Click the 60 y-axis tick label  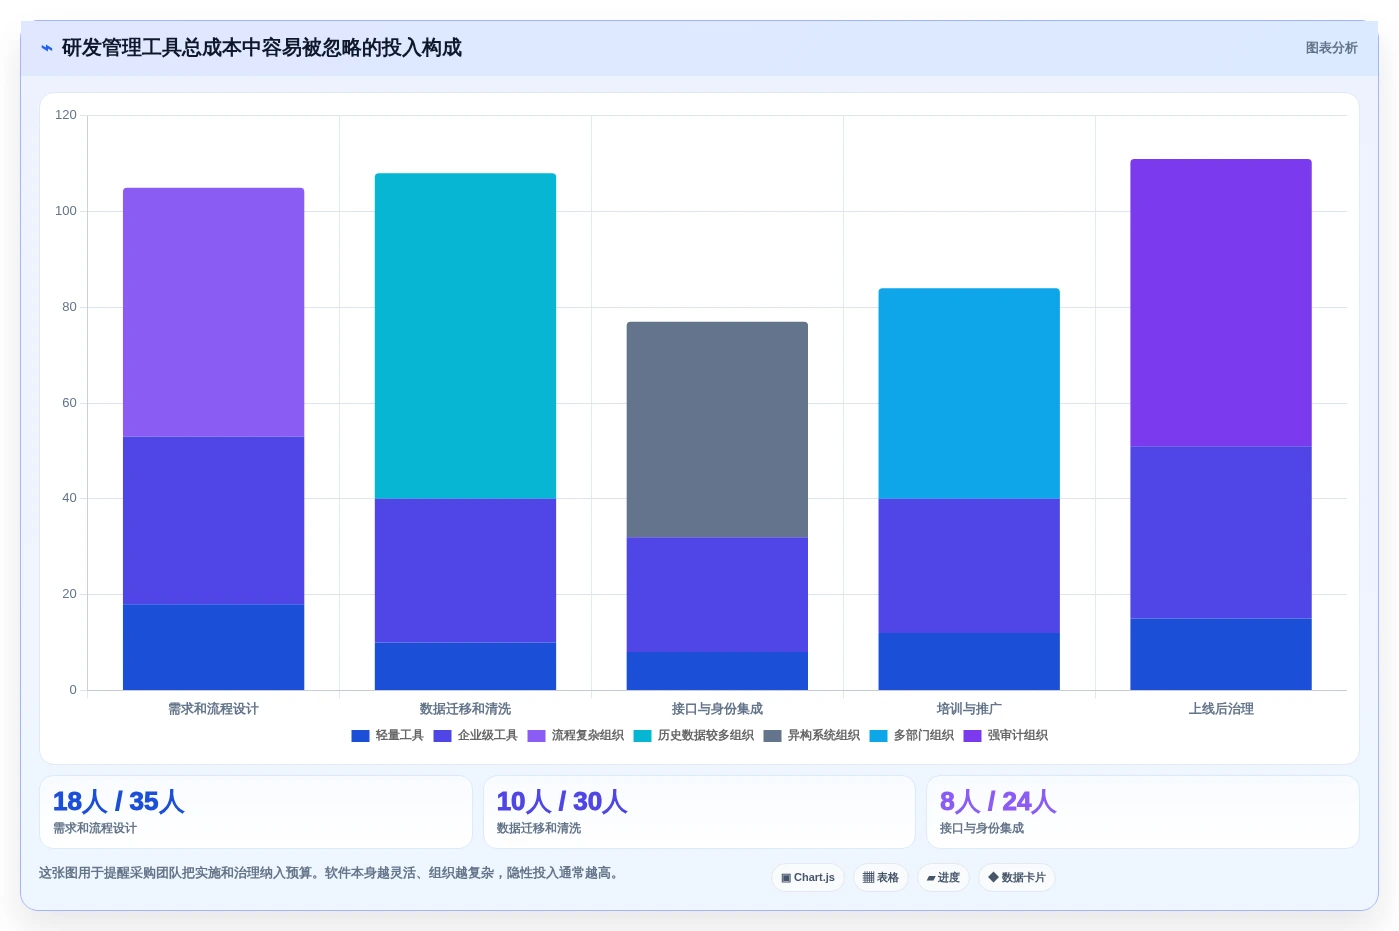[69, 403]
